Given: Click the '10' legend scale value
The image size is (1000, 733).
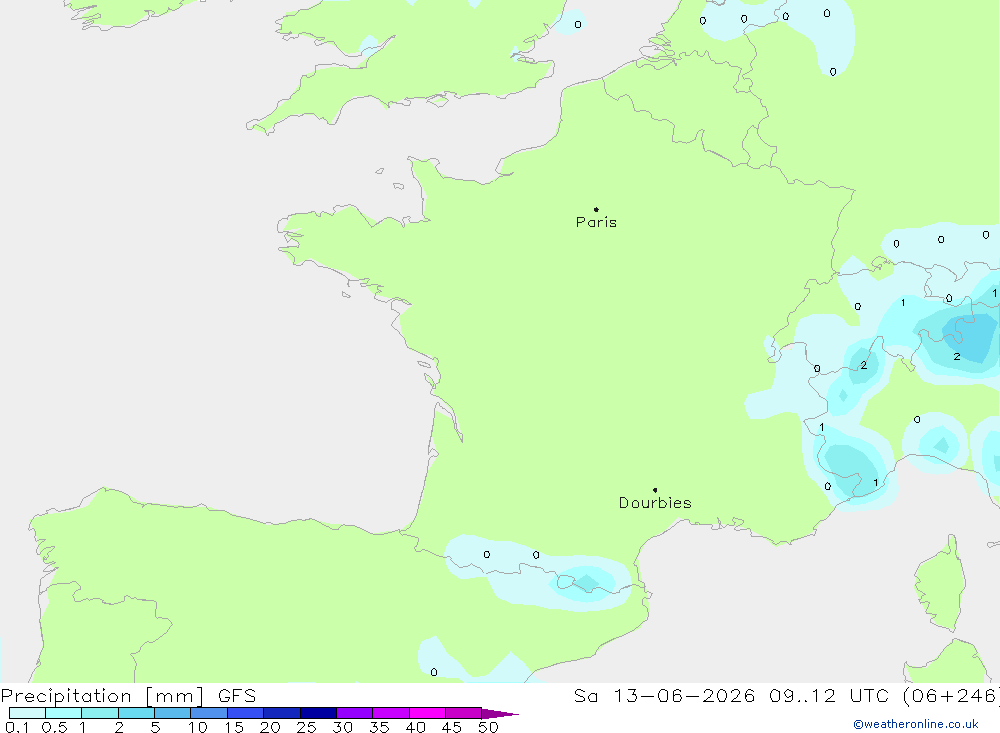Looking at the screenshot, I should tap(198, 727).
